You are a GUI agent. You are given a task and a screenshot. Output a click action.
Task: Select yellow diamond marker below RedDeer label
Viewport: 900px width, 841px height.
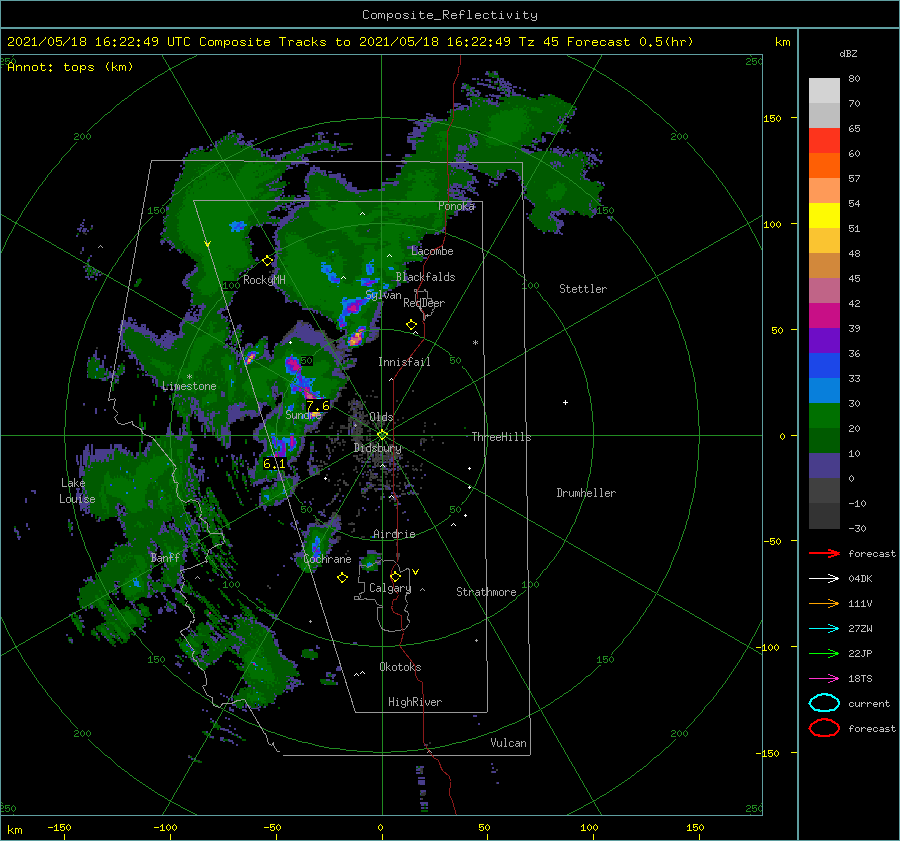[x=411, y=325]
